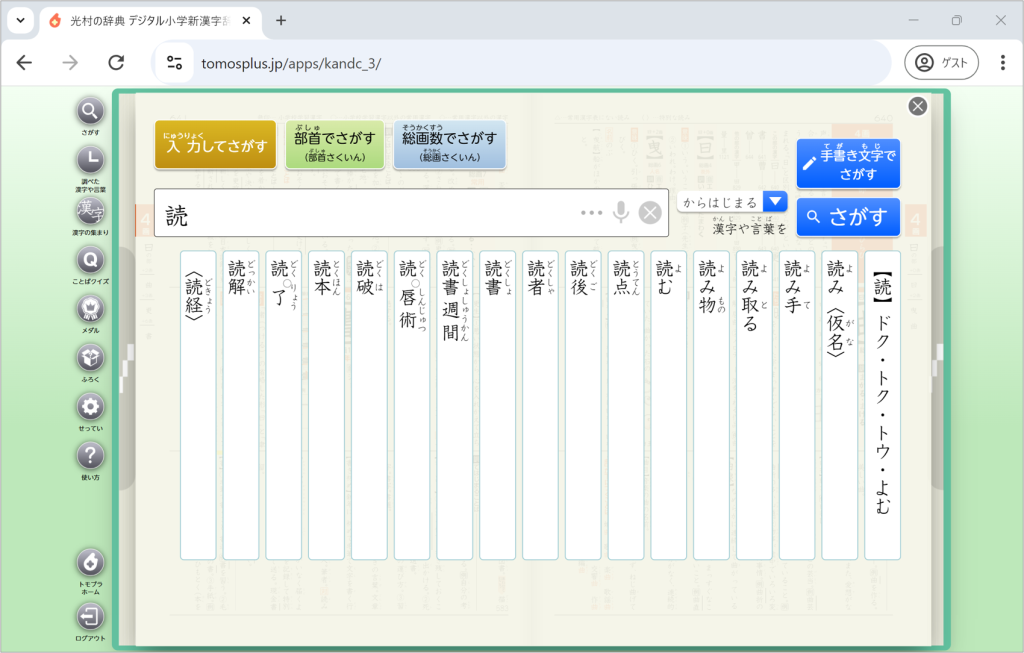
Task: Clear the search field text
Action: coord(650,213)
